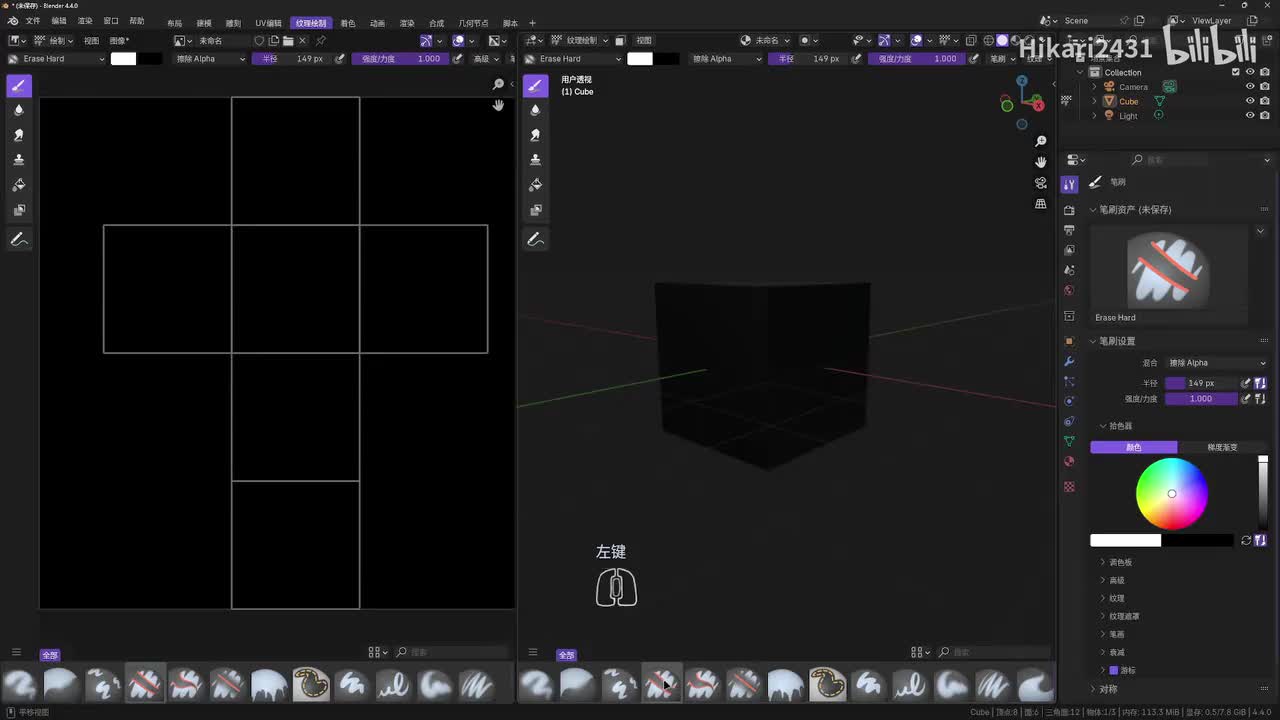The width and height of the screenshot is (1280, 720).
Task: Toggle the Collection exclude checkbox
Action: [x=1236, y=72]
